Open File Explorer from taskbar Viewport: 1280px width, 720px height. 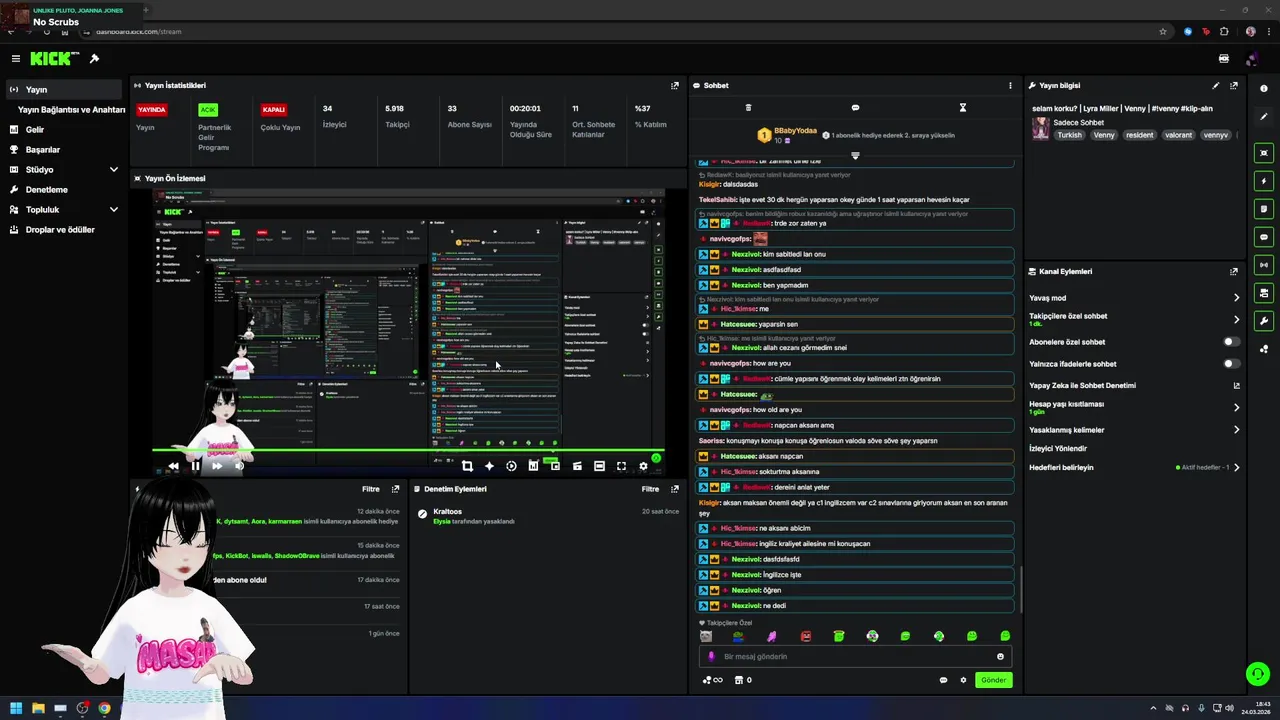pos(38,708)
